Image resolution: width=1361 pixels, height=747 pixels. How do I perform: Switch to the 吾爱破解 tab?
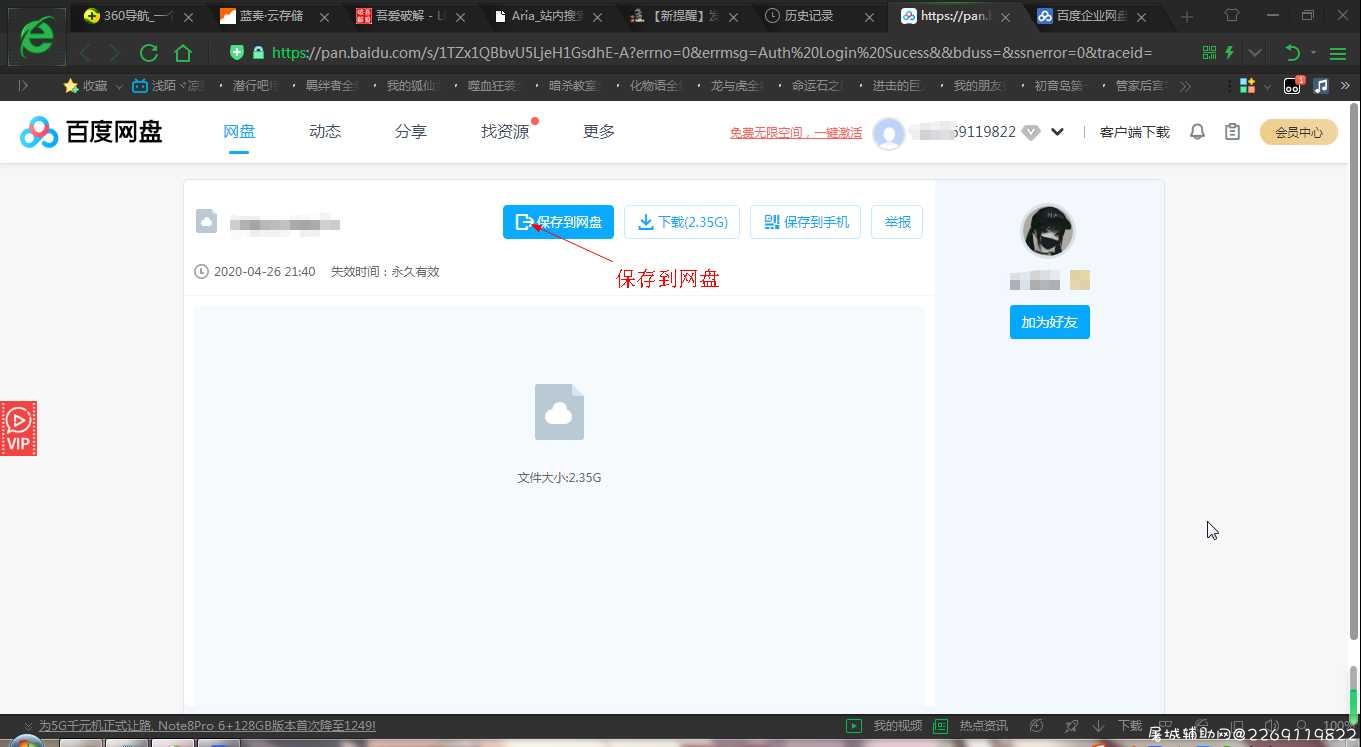(410, 16)
